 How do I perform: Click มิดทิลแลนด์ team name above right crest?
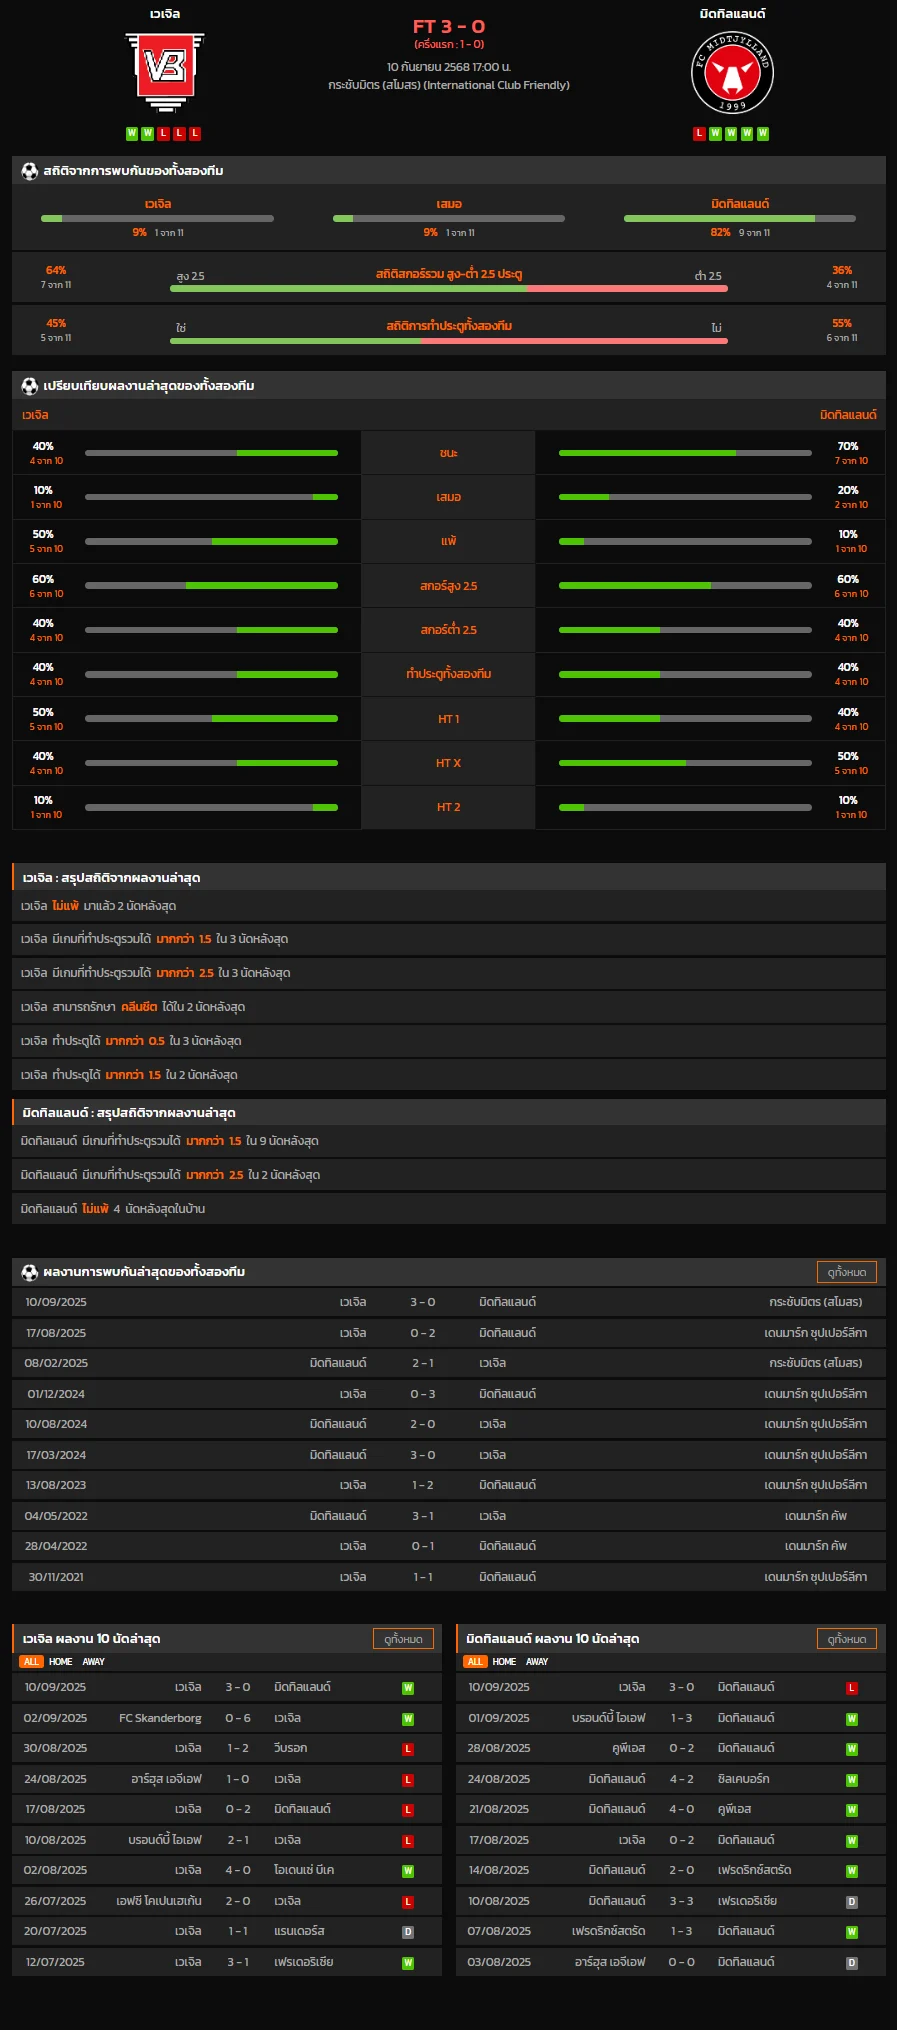click(733, 14)
